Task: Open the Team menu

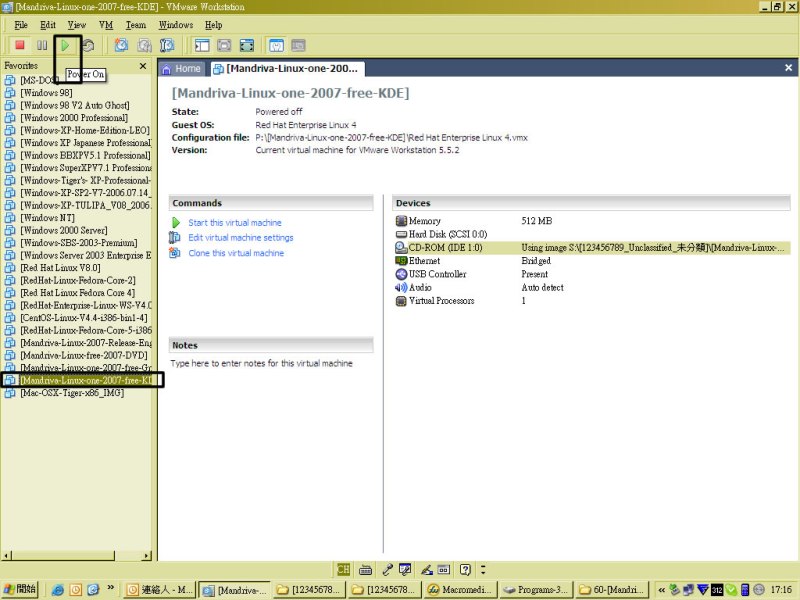Action: pos(136,25)
